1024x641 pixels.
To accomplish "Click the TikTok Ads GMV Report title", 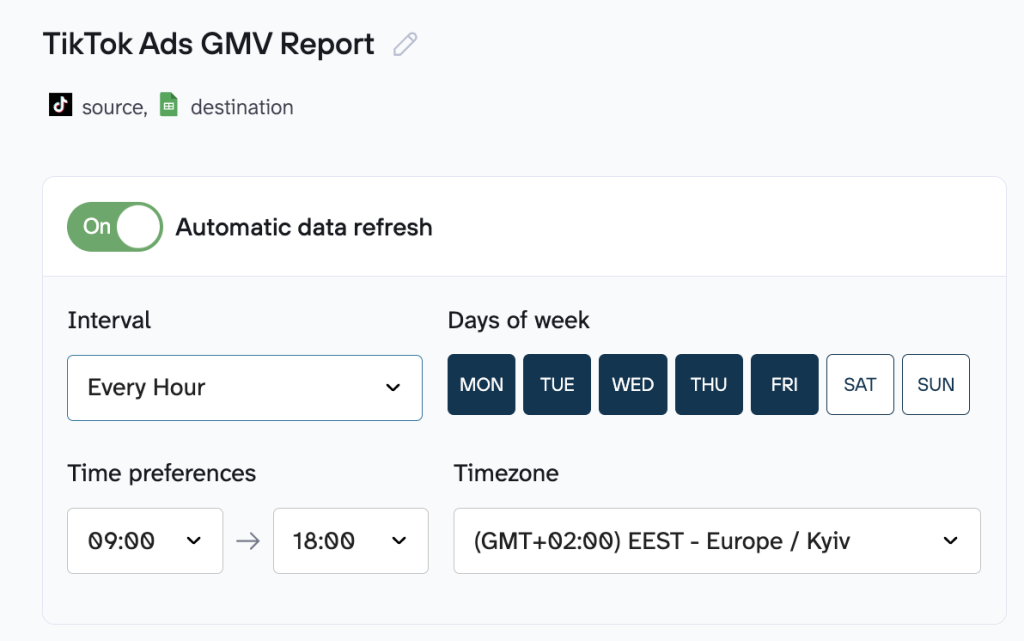I will (x=207, y=44).
